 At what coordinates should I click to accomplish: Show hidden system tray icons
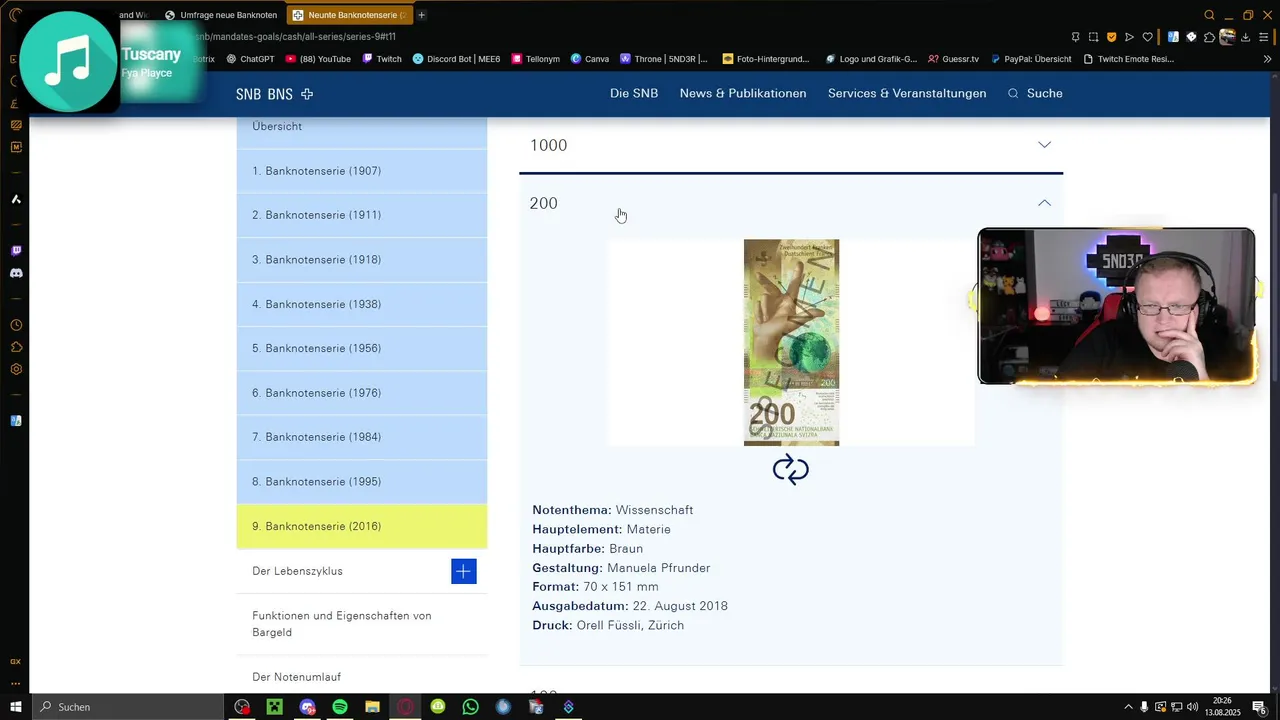pos(1129,707)
